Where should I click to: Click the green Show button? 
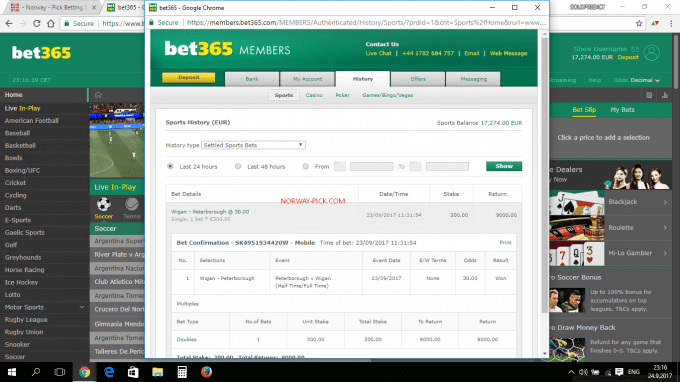(504, 167)
